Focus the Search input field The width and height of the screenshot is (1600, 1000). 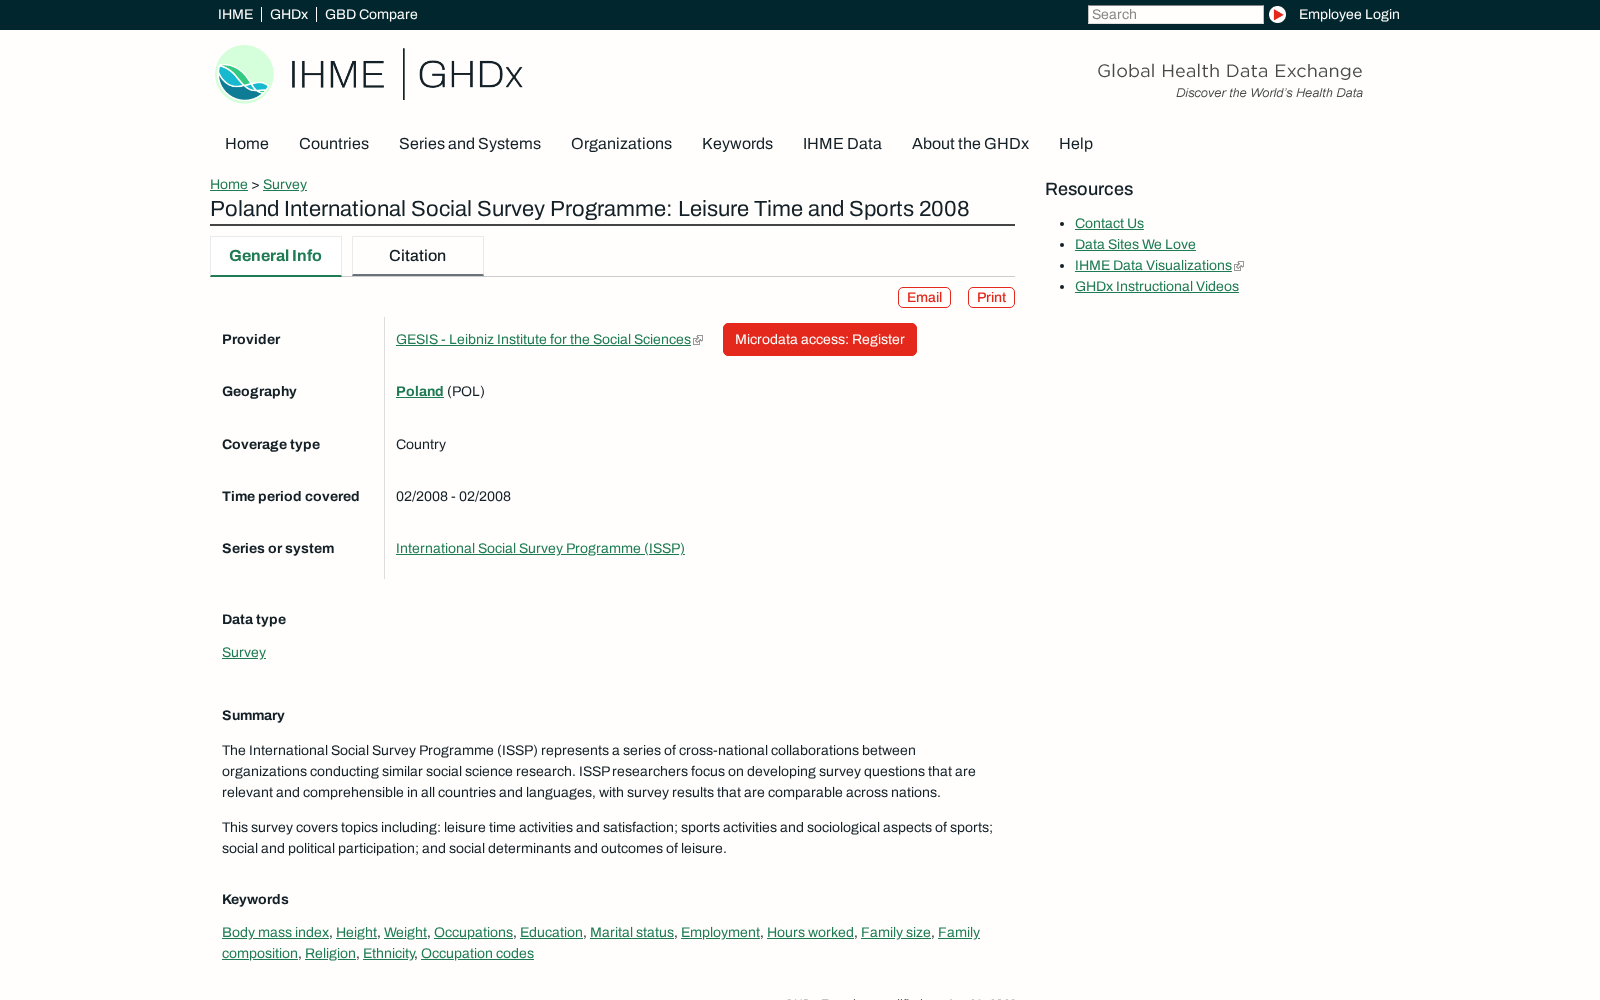click(1175, 14)
